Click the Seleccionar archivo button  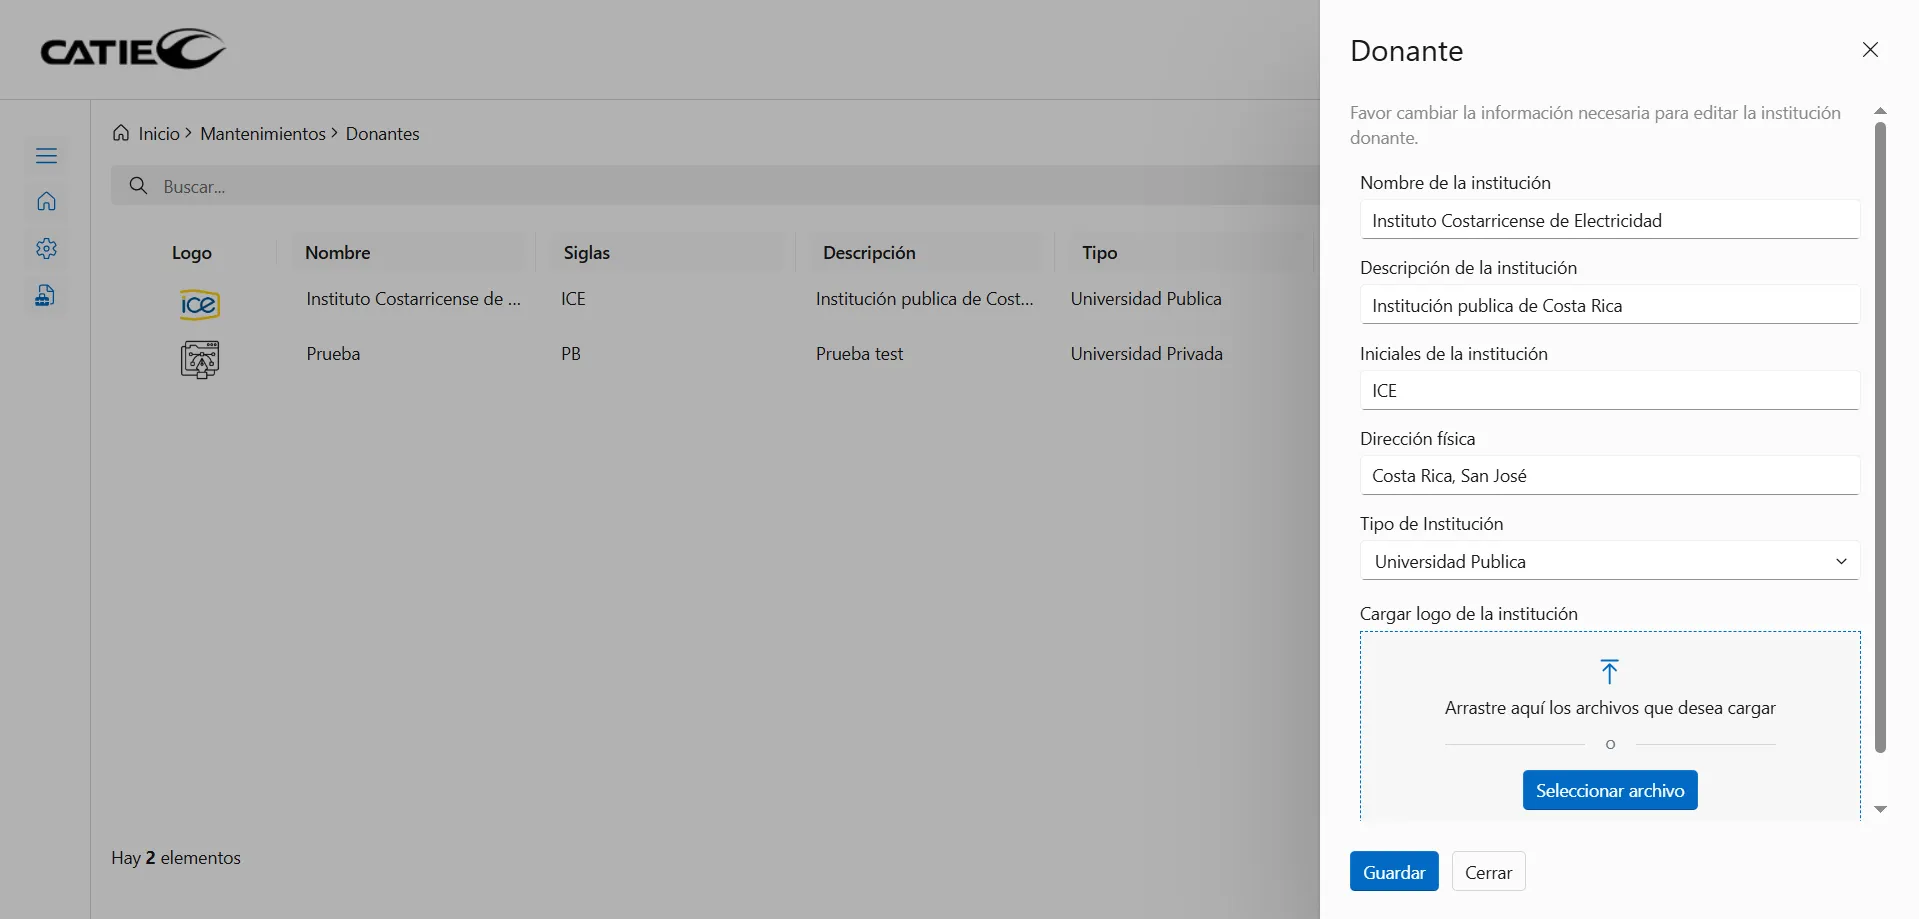tap(1609, 790)
